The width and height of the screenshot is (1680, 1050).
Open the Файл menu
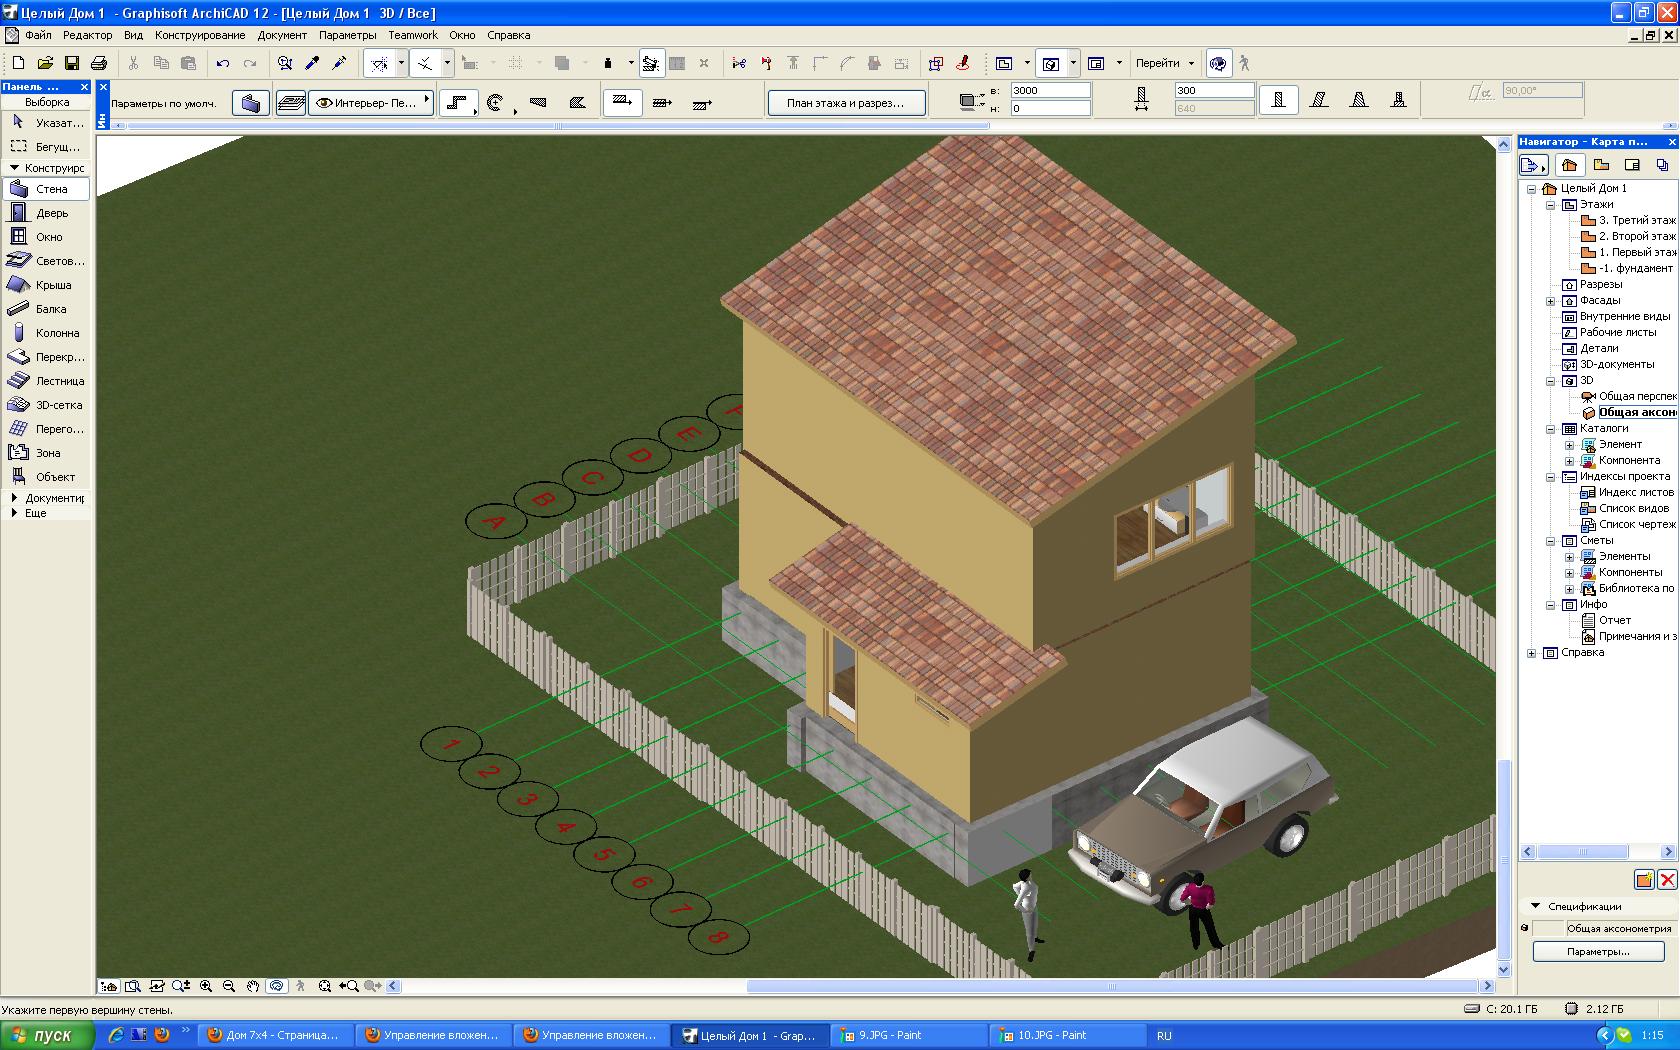(39, 35)
